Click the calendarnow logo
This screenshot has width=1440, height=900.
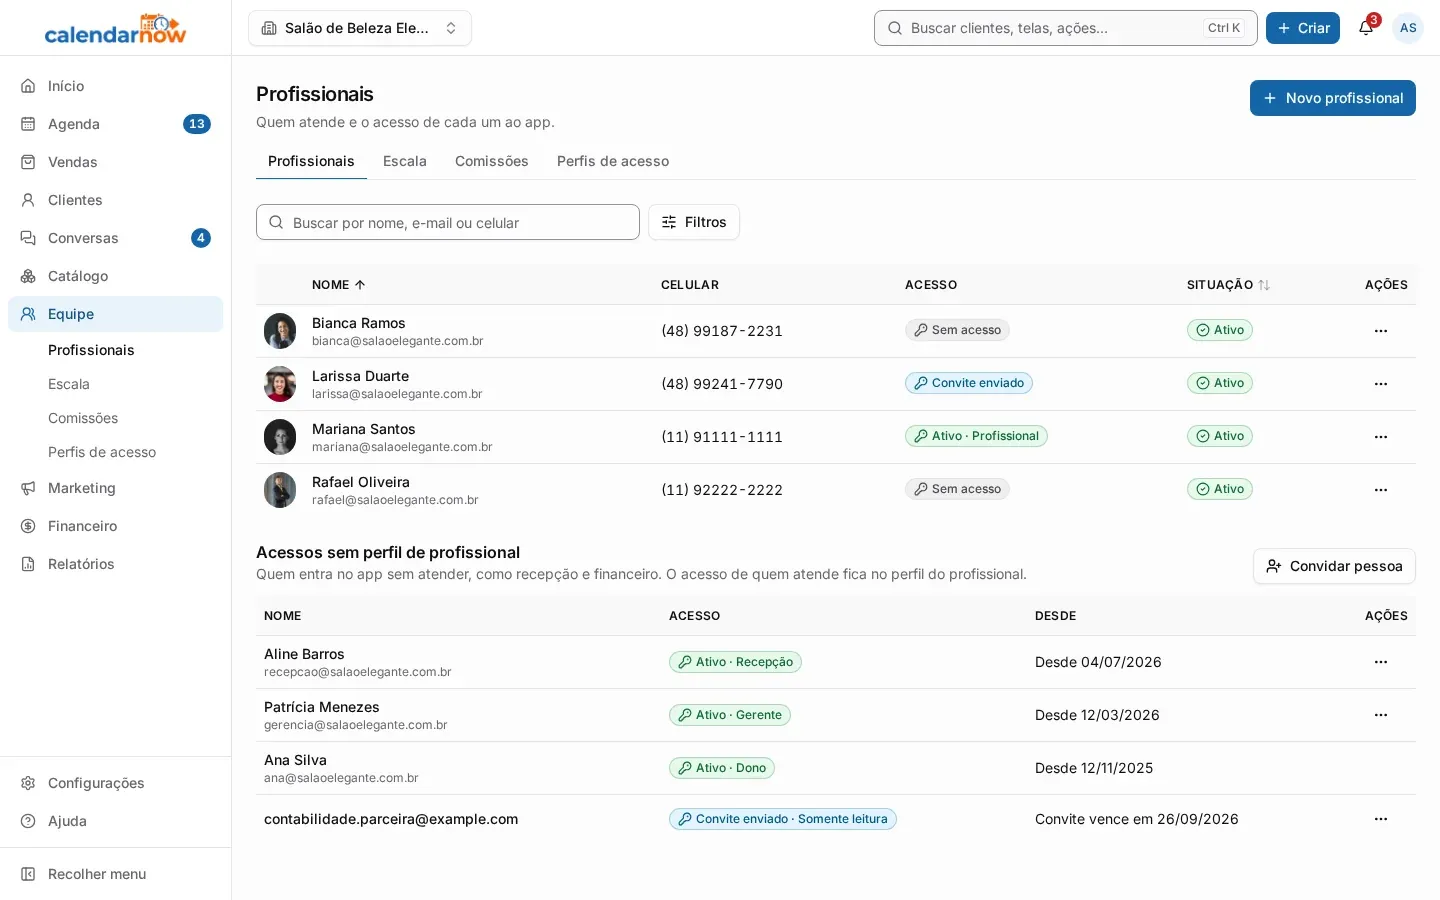point(115,29)
